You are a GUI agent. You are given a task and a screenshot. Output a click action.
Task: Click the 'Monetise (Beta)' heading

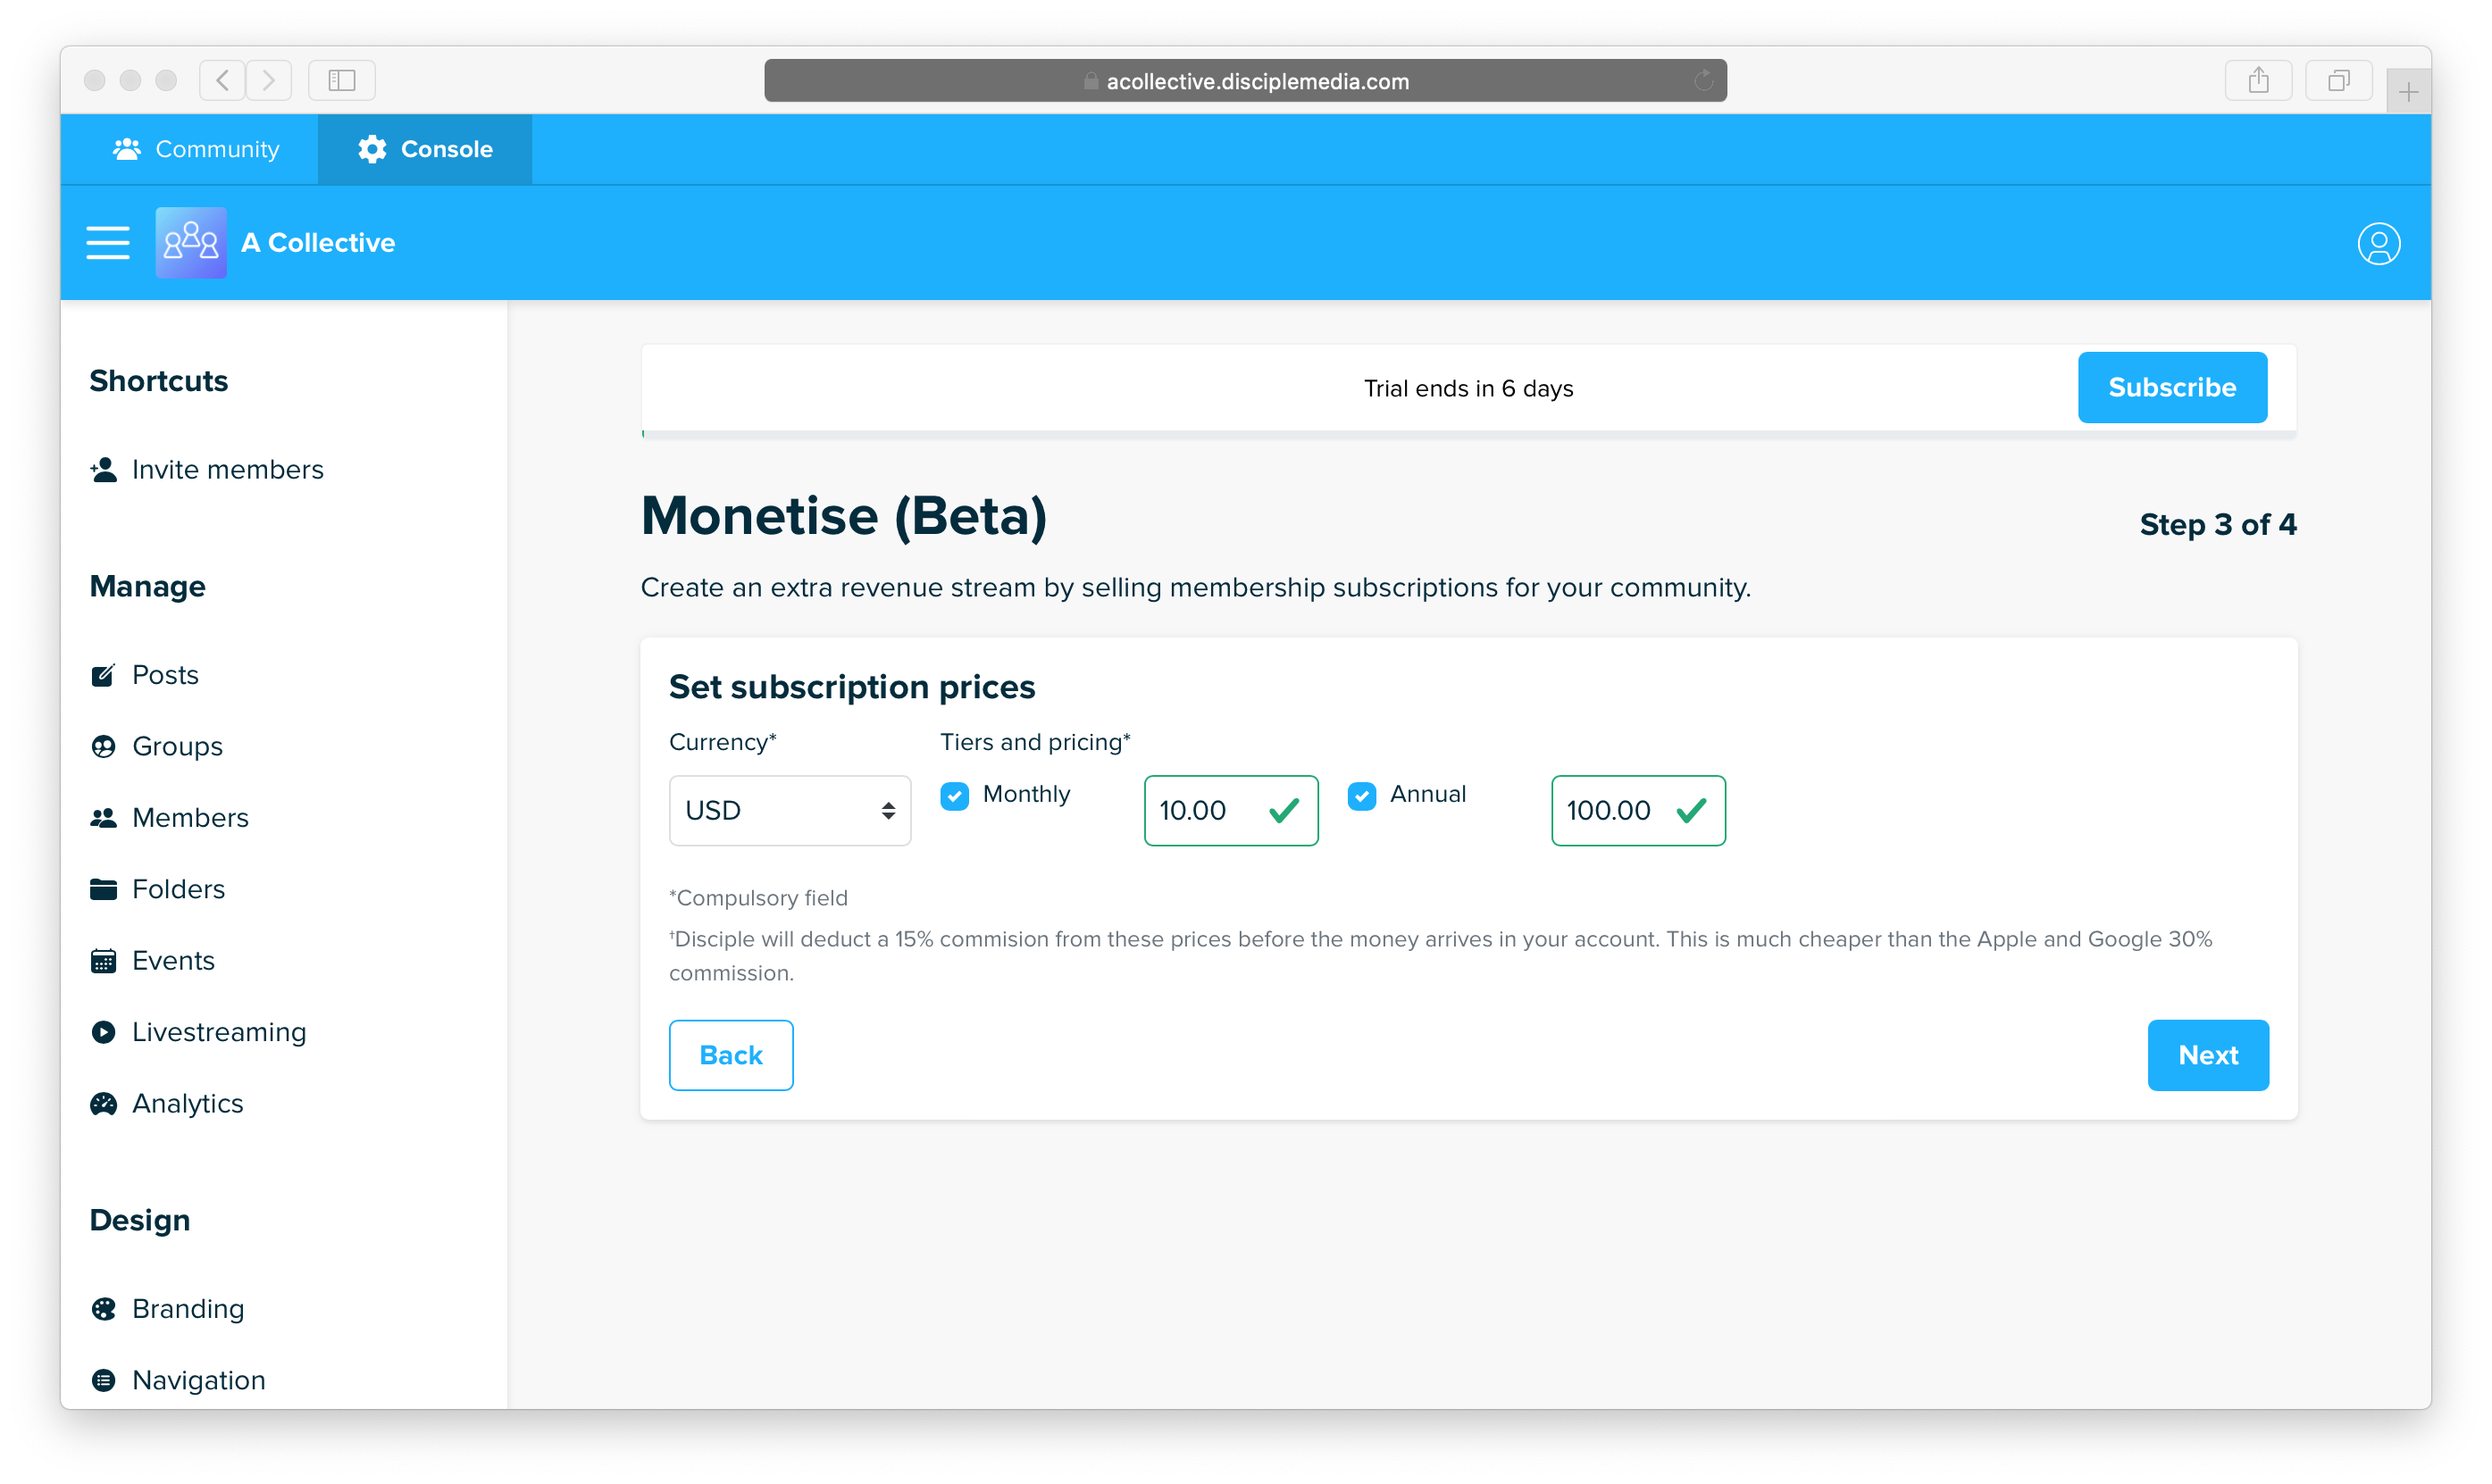tap(844, 516)
